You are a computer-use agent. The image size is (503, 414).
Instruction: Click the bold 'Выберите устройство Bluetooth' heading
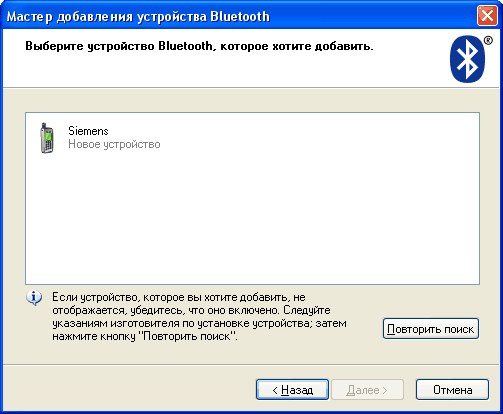coord(119,46)
